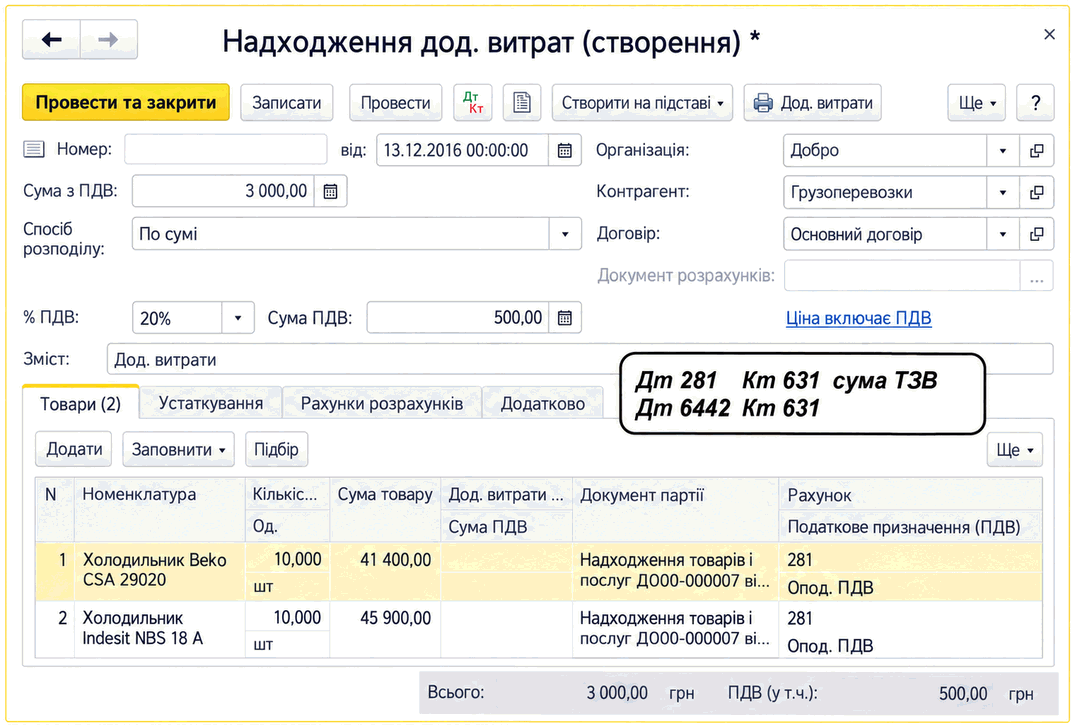Click the Податкове призначення (ПДВ) header
Viewport: 1075px width, 728px height.
[910, 526]
